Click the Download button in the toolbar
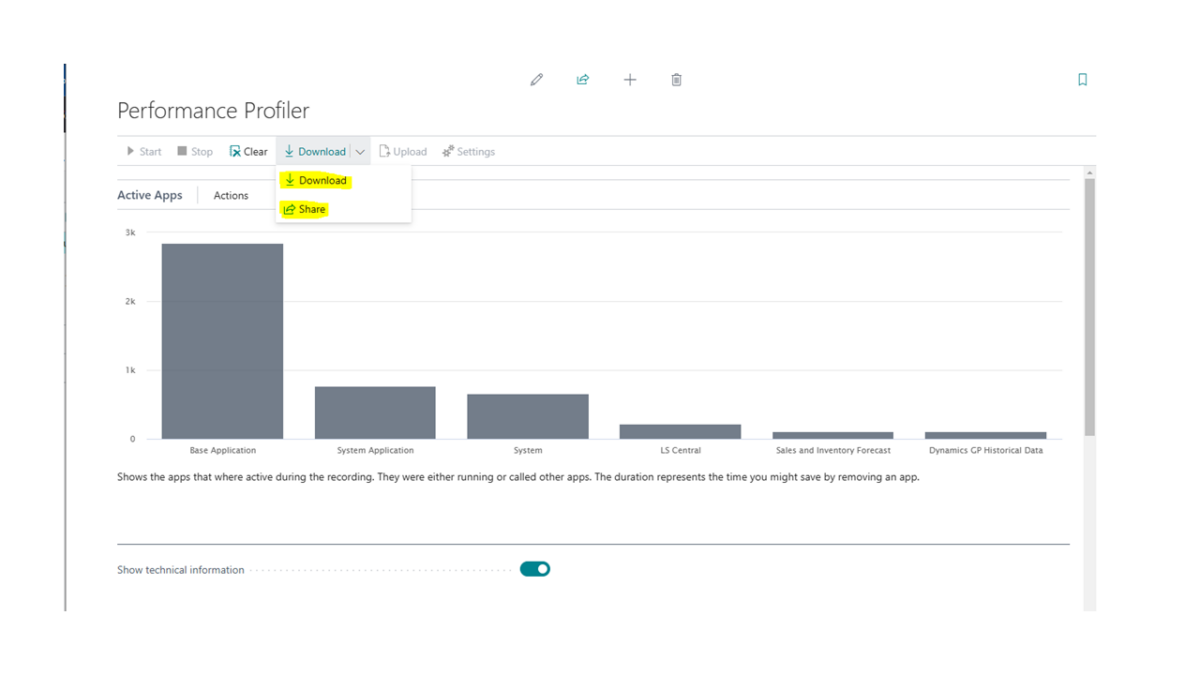The image size is (1200, 675). point(320,151)
